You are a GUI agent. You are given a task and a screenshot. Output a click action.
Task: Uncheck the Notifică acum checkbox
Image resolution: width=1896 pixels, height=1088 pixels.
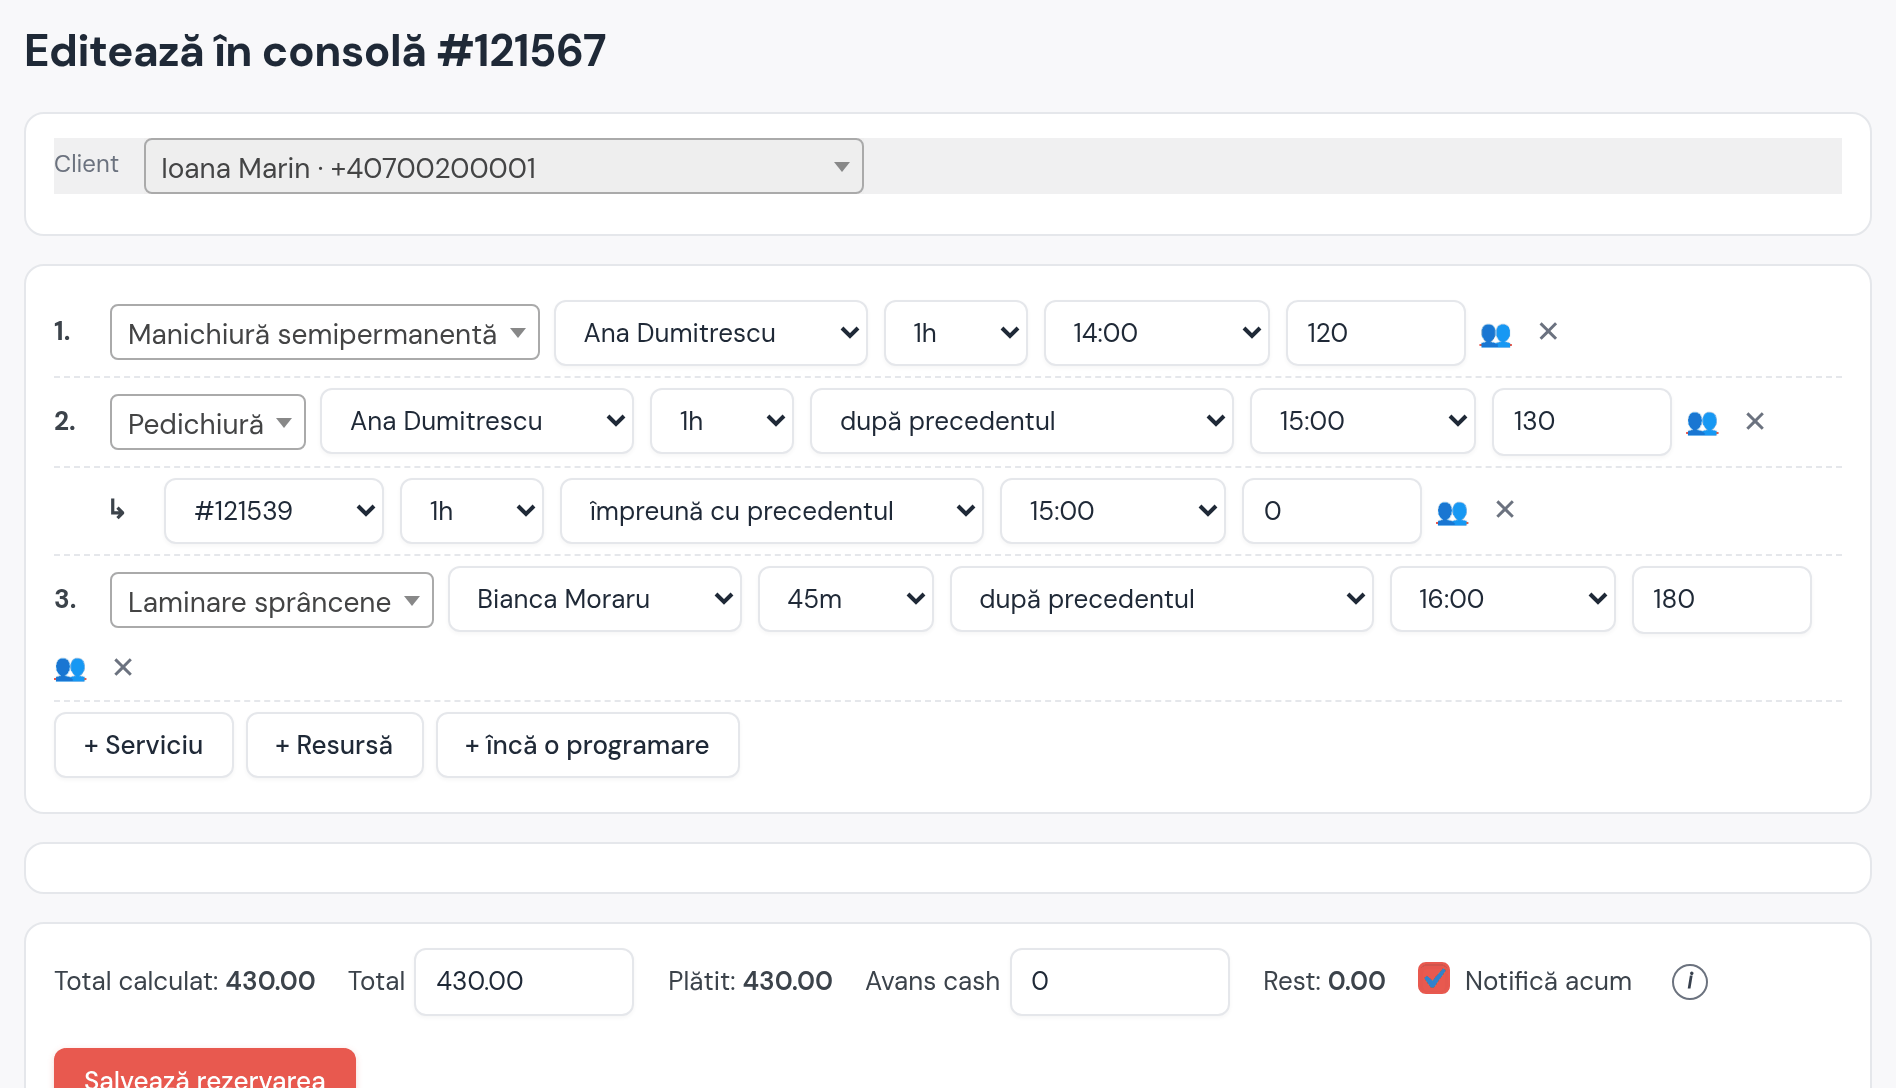click(x=1434, y=978)
